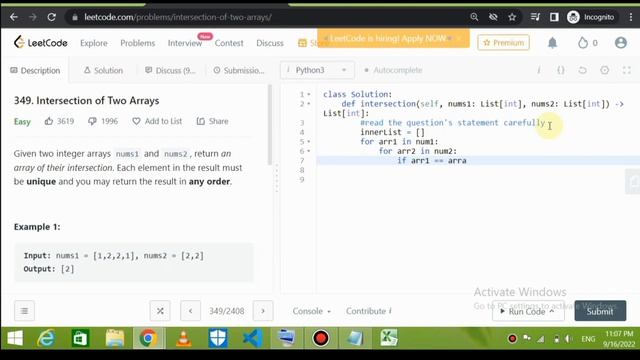Viewport: 640px width, 360px height.
Task: Click the Premium button
Action: tap(503, 42)
